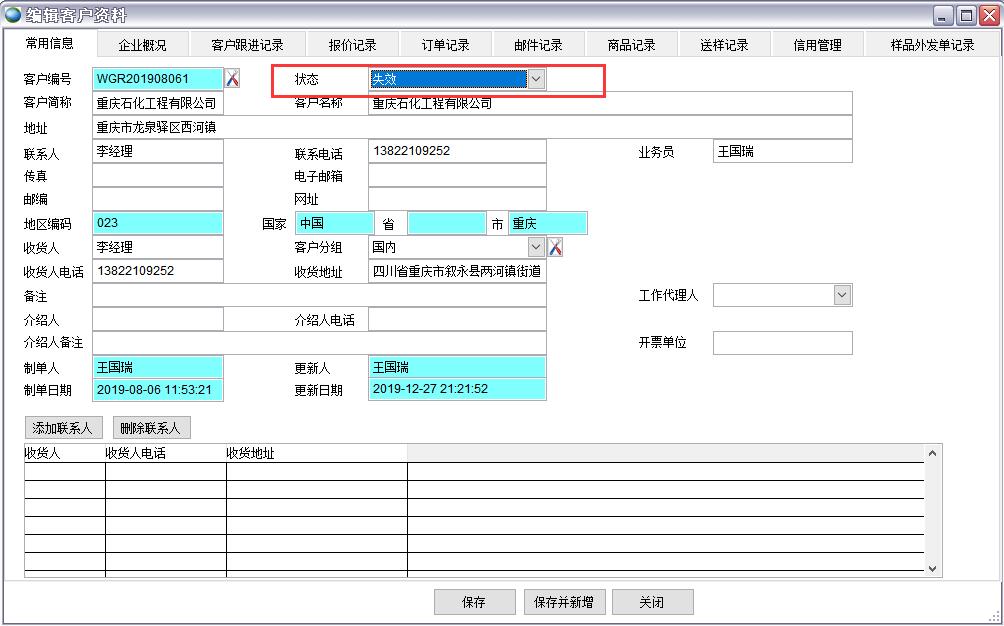The image size is (1004, 626).
Task: Switch to the 企业概况 tab
Action: click(x=142, y=45)
